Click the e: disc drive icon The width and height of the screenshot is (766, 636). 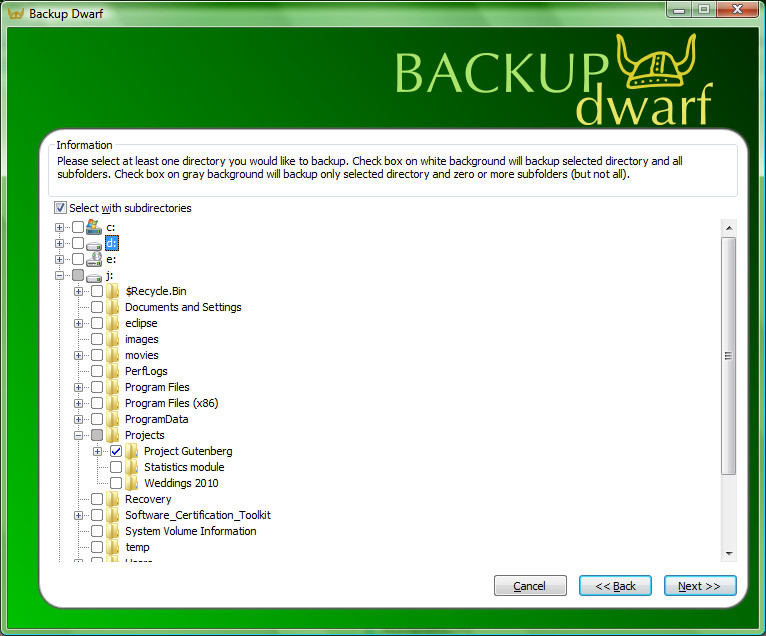point(94,259)
